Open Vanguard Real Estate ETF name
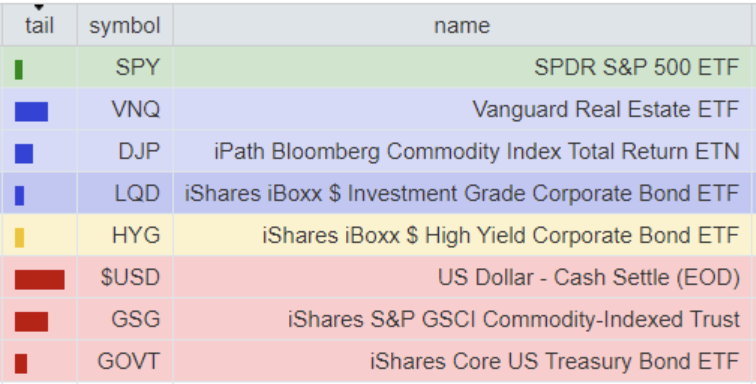The image size is (756, 384). click(x=606, y=109)
